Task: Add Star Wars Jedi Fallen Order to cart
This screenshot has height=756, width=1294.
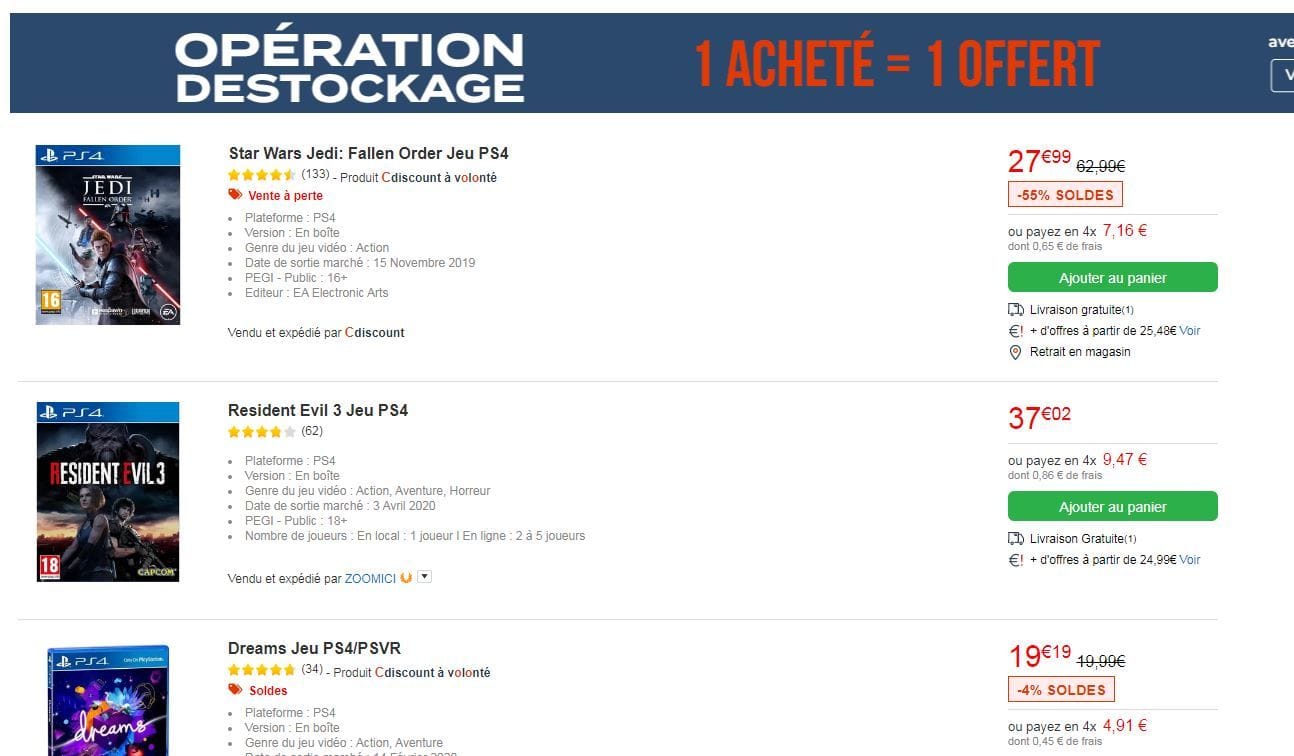Action: point(1112,277)
